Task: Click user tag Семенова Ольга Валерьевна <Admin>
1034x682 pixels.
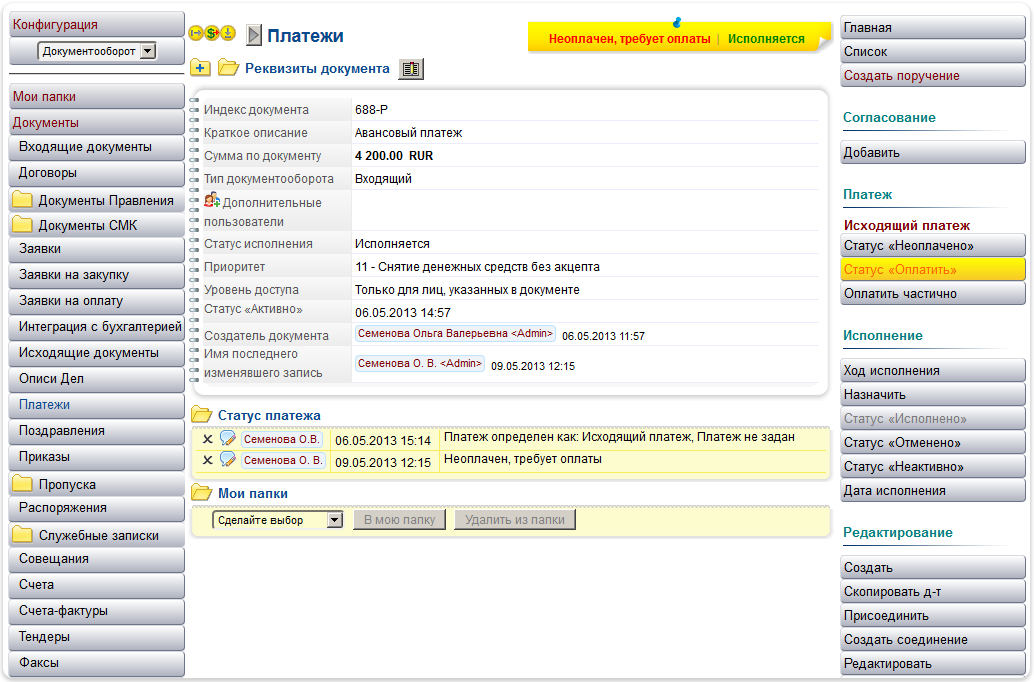Action: pos(456,334)
